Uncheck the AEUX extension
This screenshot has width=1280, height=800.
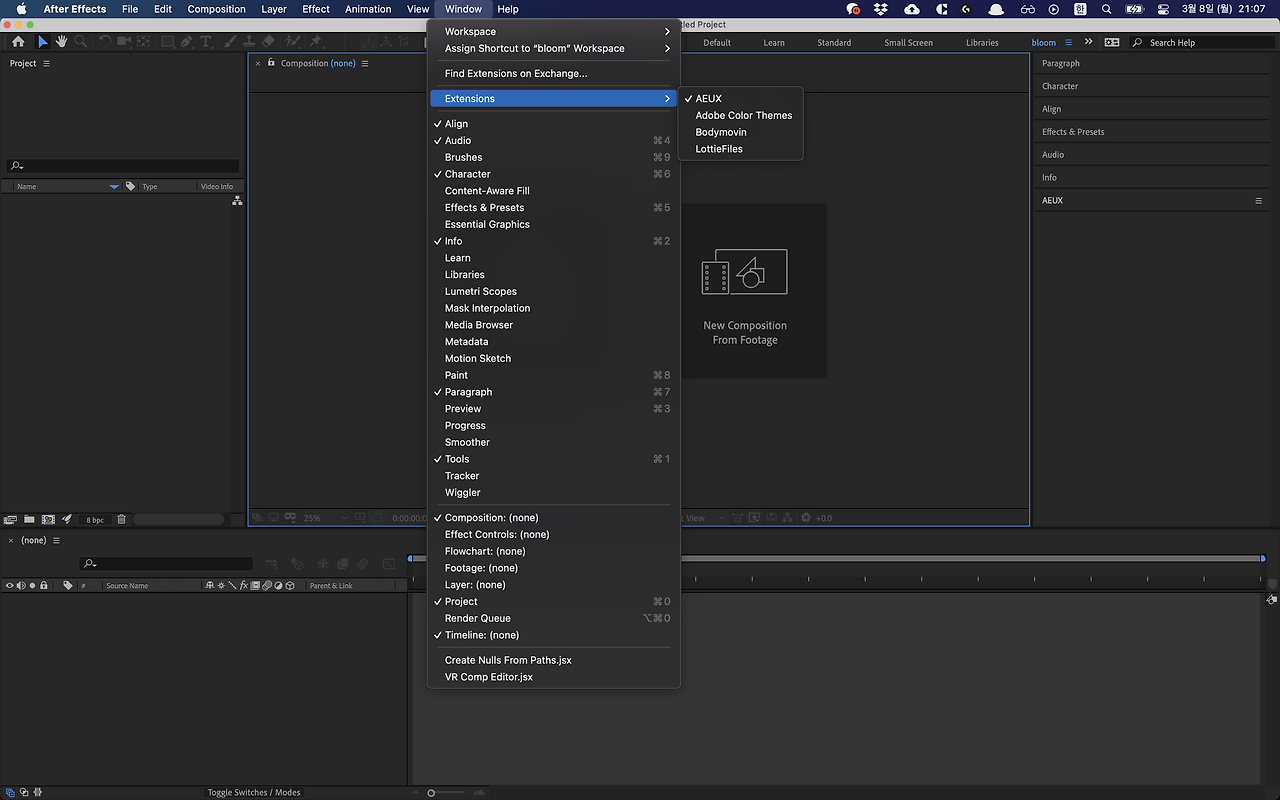740,99
